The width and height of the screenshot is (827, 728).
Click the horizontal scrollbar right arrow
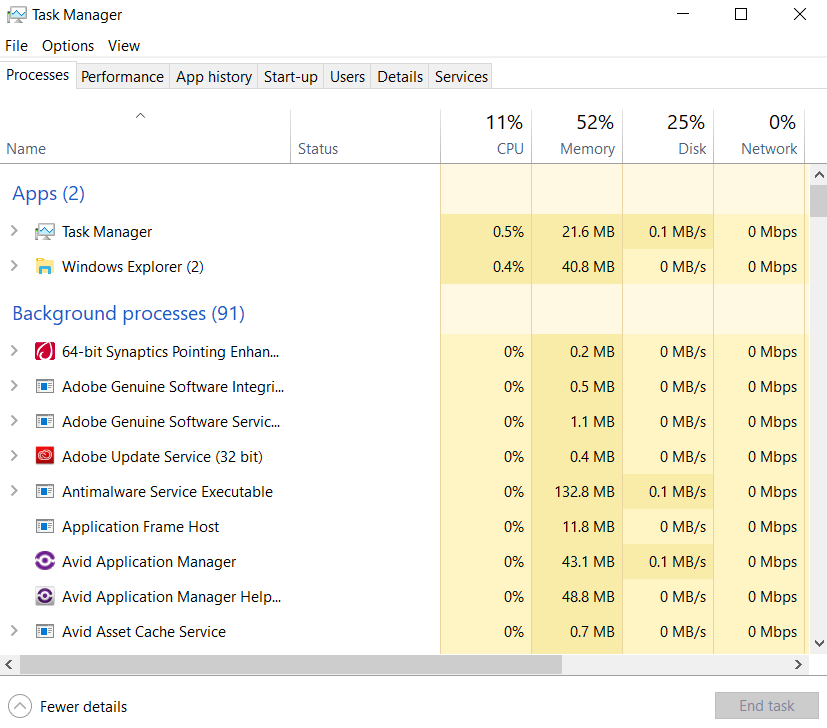tap(798, 665)
